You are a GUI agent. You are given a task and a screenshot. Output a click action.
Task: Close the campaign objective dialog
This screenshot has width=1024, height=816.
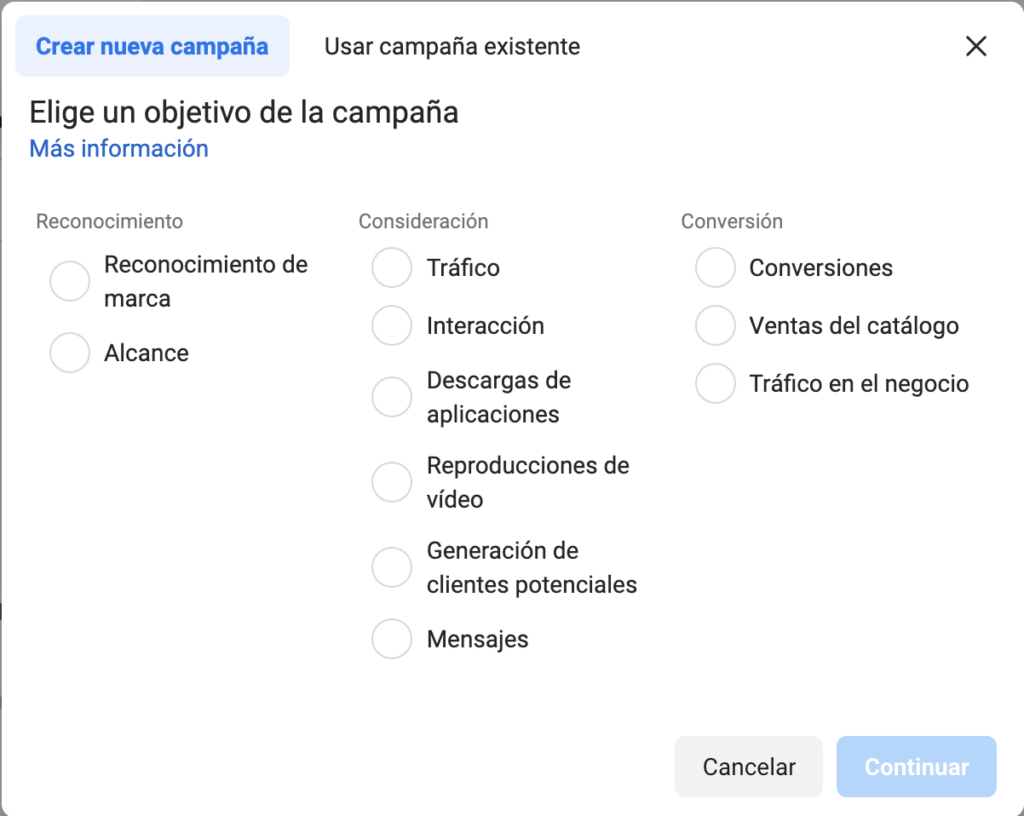(x=976, y=46)
